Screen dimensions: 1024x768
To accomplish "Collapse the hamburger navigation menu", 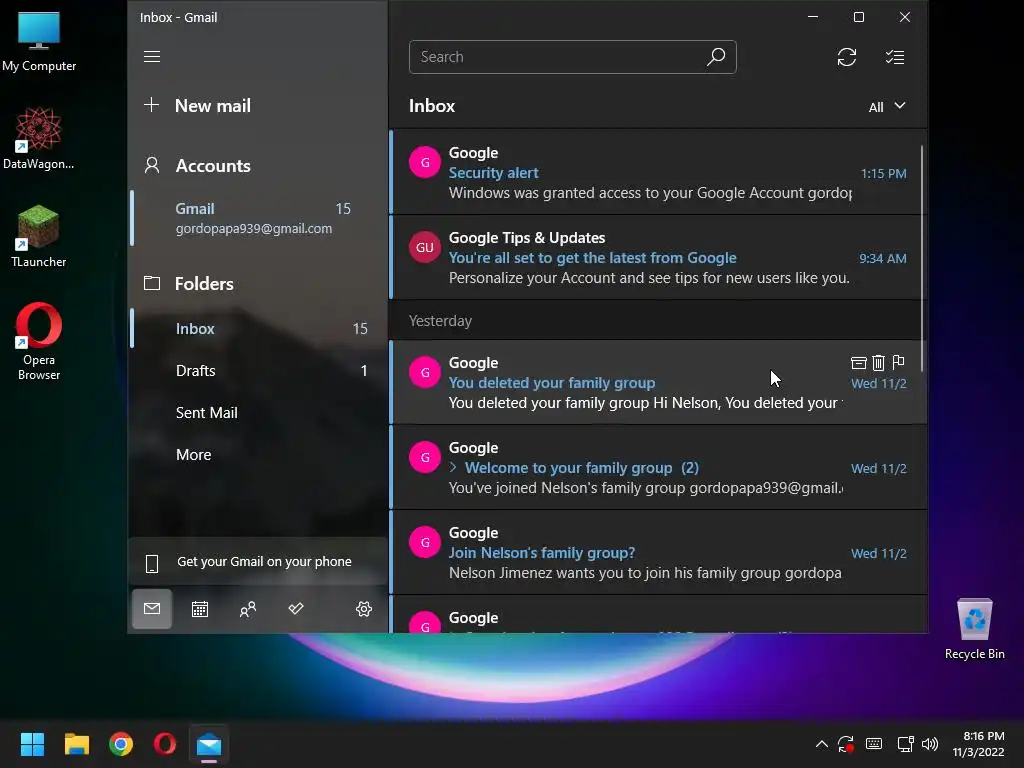I will click(152, 57).
